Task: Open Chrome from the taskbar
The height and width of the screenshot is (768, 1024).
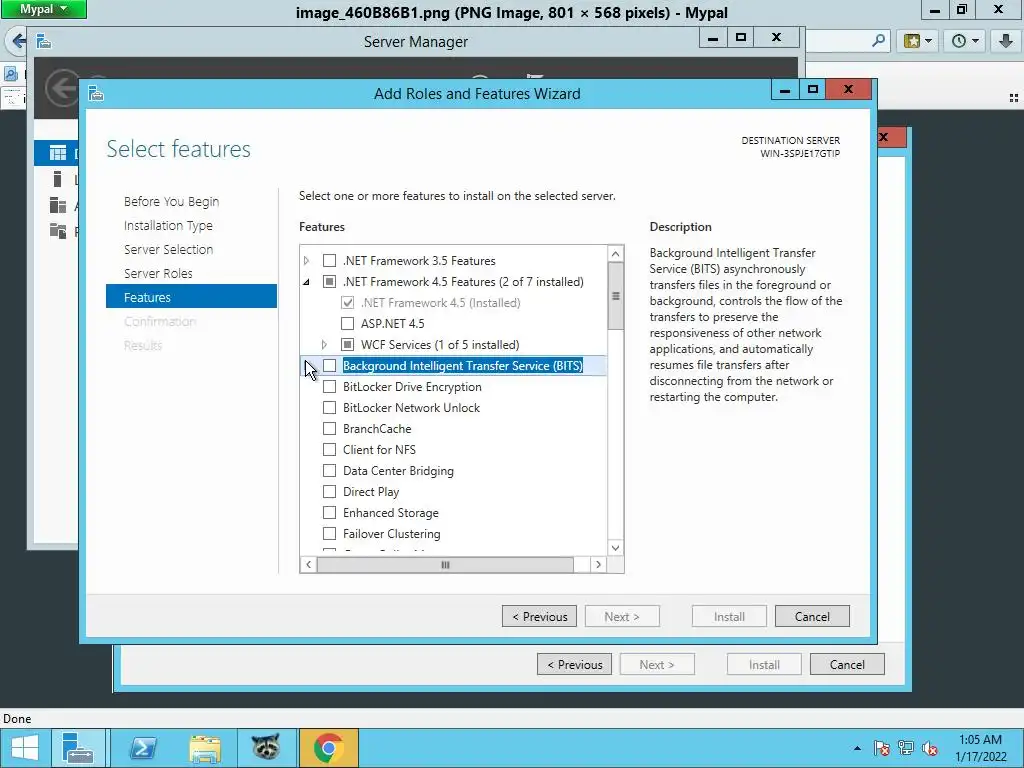Action: [x=328, y=748]
